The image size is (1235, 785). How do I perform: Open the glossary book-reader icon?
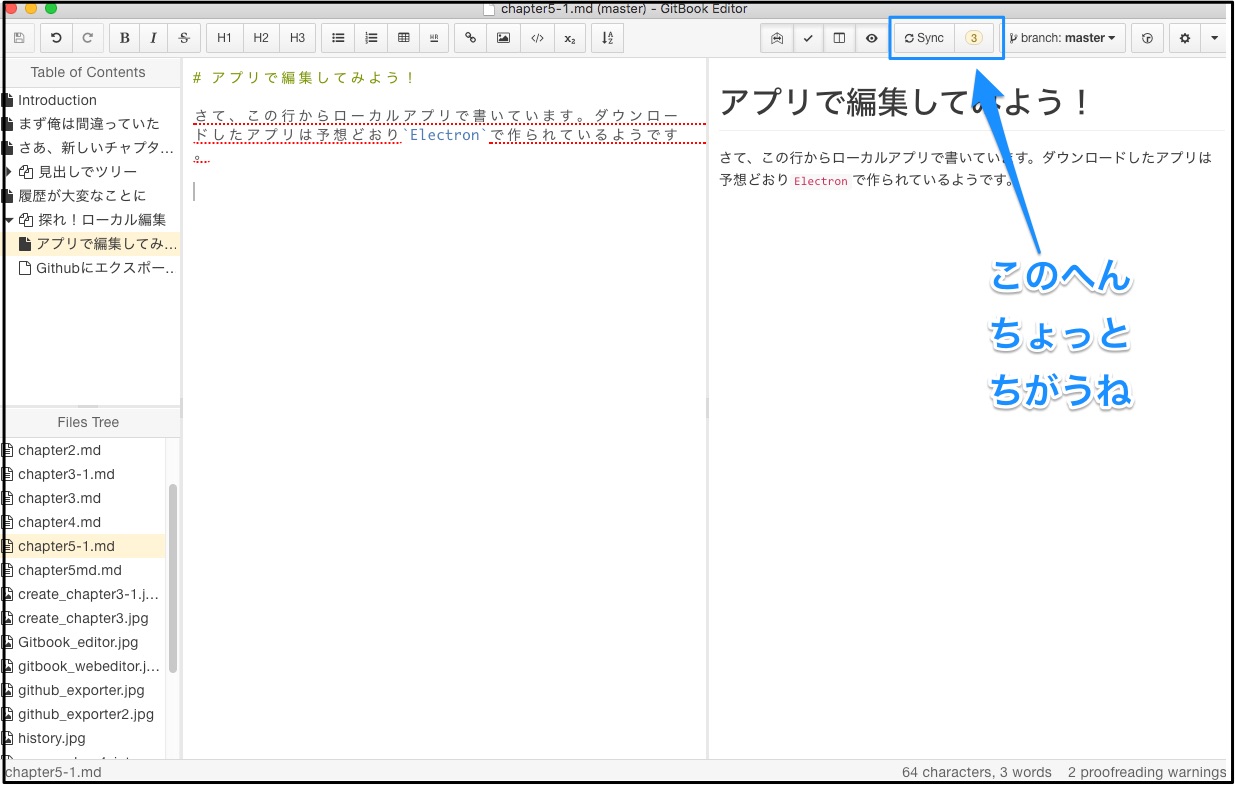coord(777,38)
